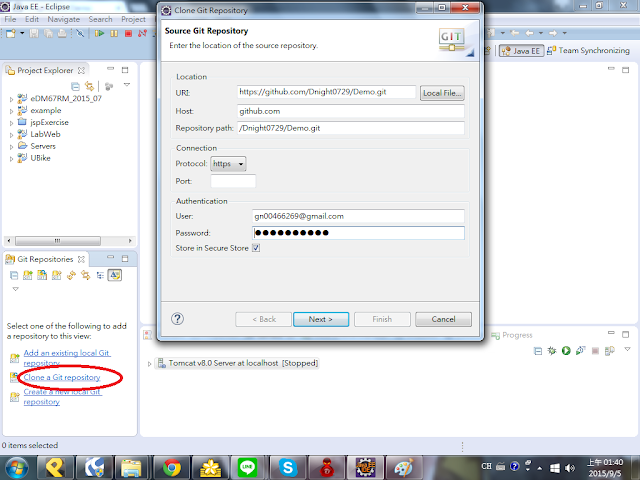
Task: Collapse All in Git Repositories toolbar
Action: 14,276
